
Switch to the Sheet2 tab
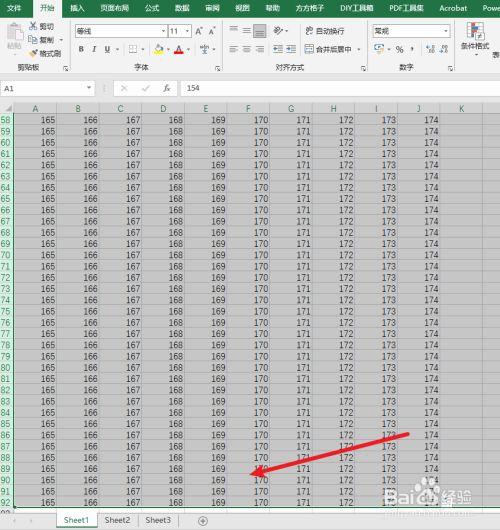[117, 520]
